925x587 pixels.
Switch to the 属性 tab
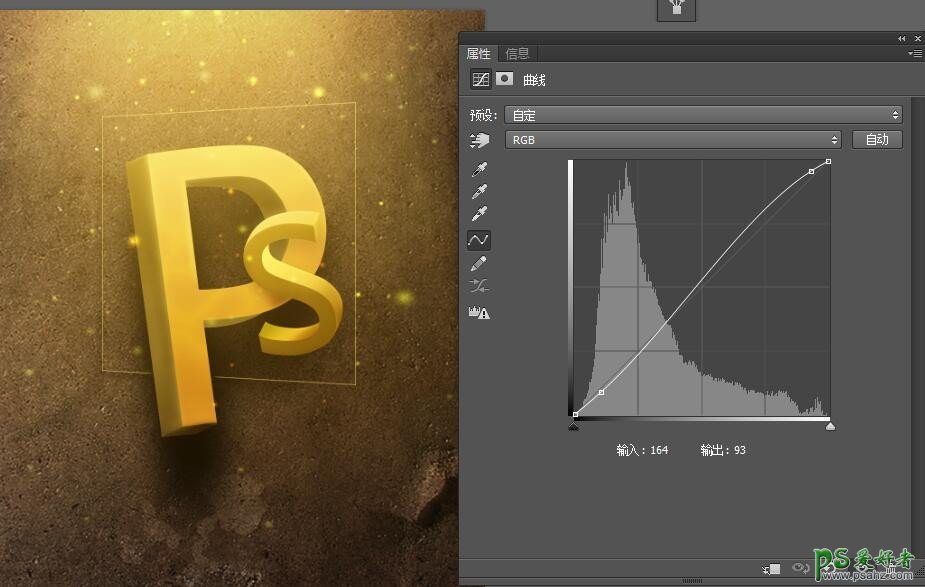(479, 54)
